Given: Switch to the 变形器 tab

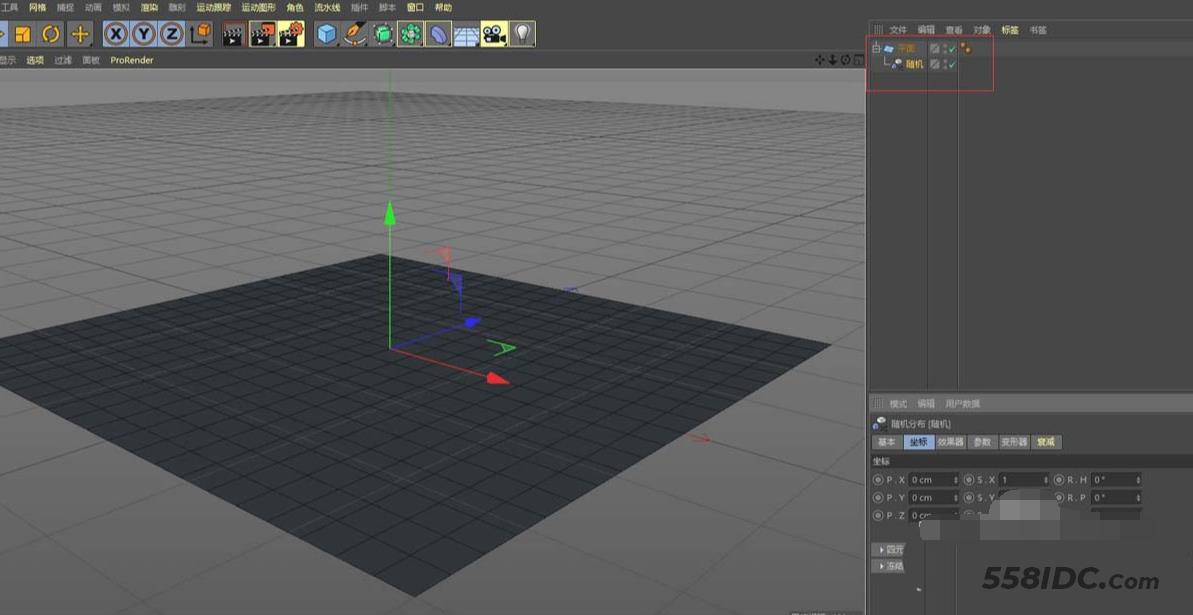Looking at the screenshot, I should point(1013,442).
